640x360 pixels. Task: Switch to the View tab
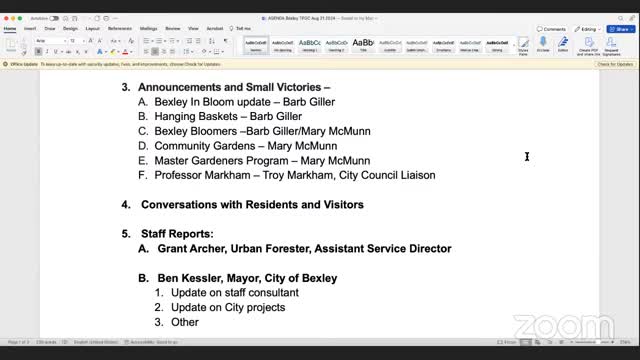click(193, 29)
